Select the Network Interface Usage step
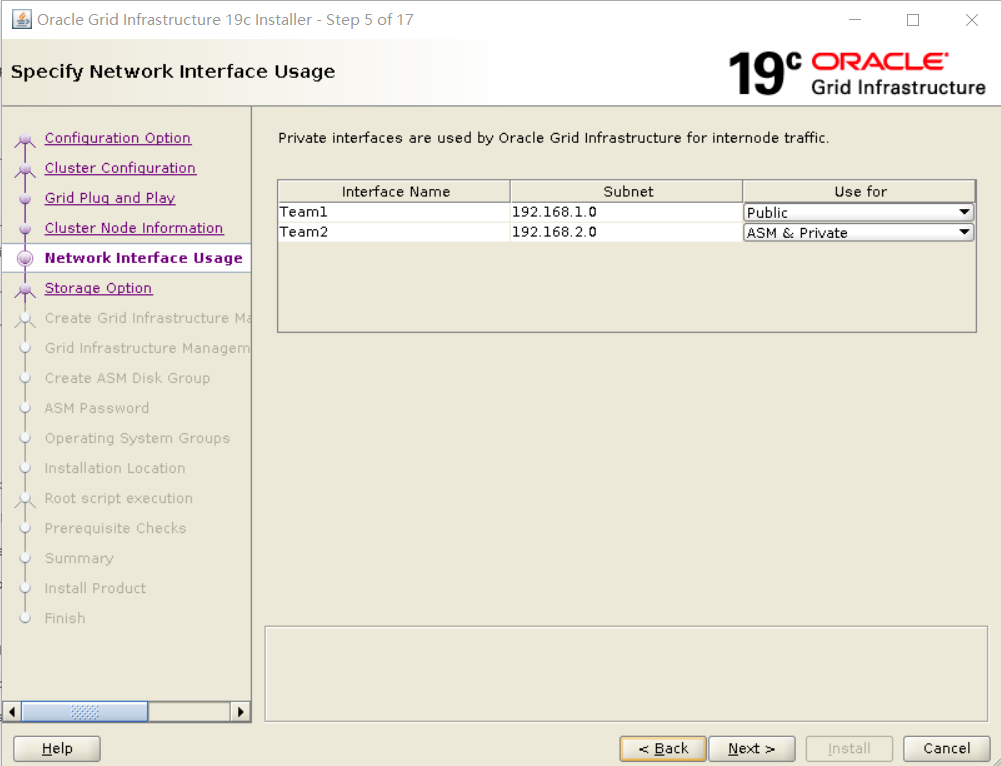Screen dimensions: 1001x766 (144, 258)
